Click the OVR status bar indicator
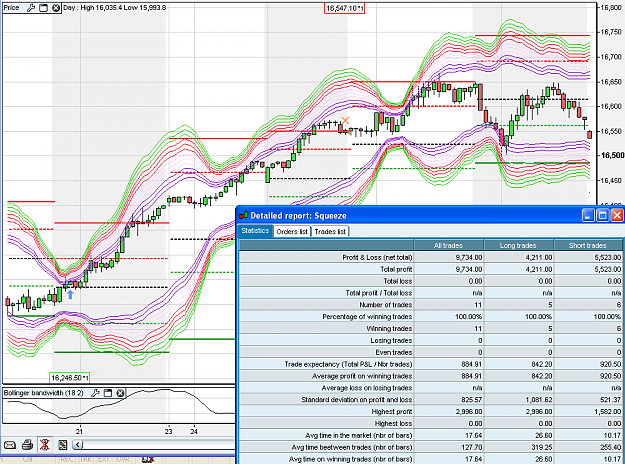This screenshot has height=464, width=625. coord(123,460)
